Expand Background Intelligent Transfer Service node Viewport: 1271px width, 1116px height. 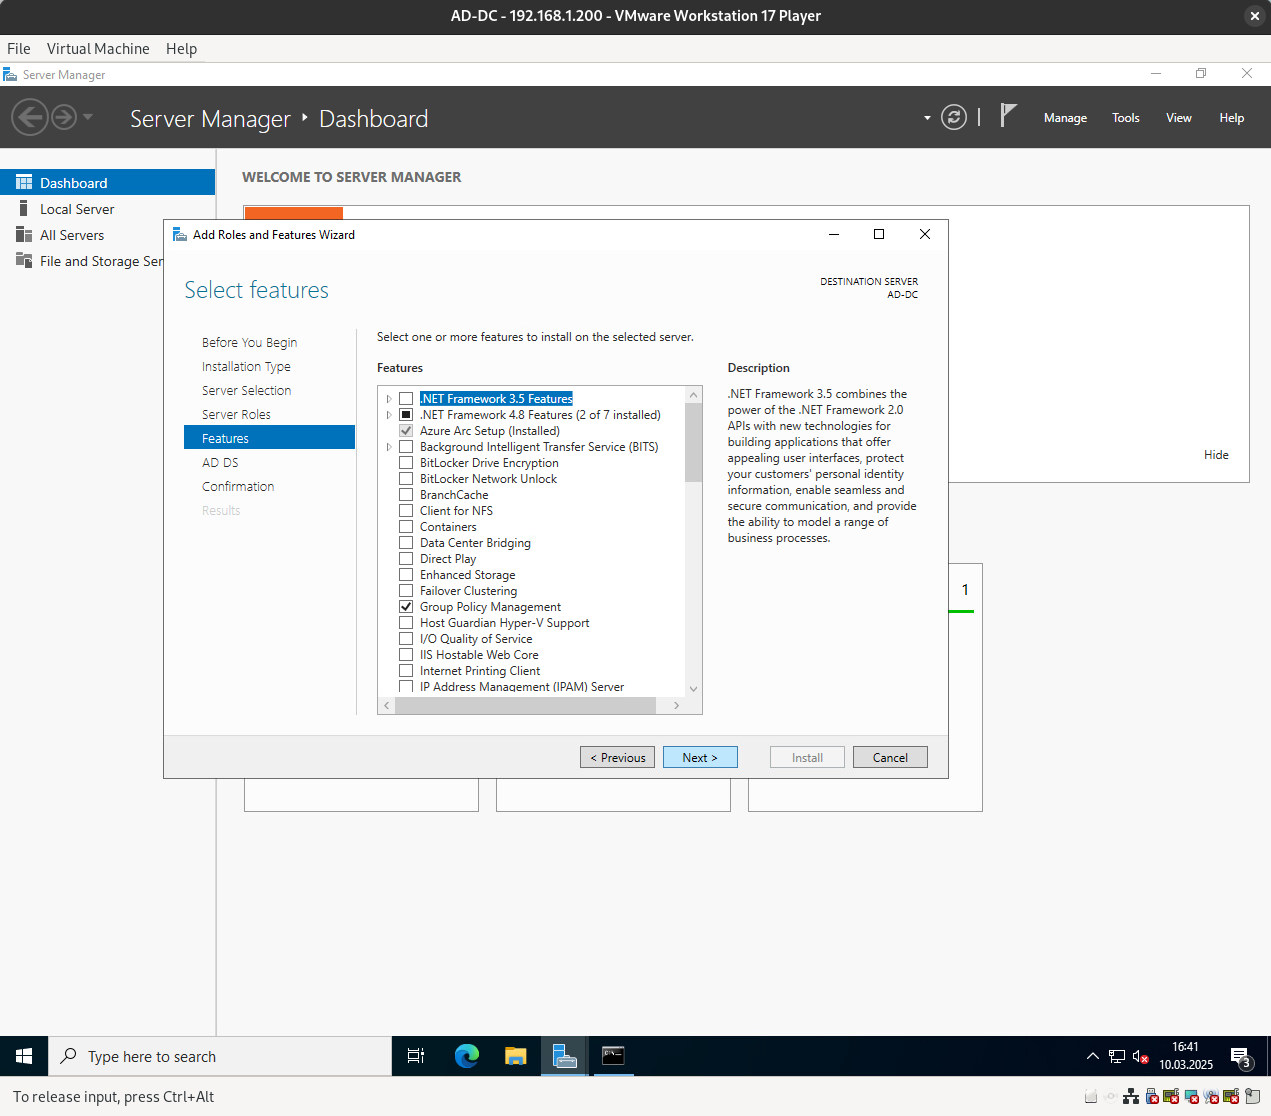(389, 447)
